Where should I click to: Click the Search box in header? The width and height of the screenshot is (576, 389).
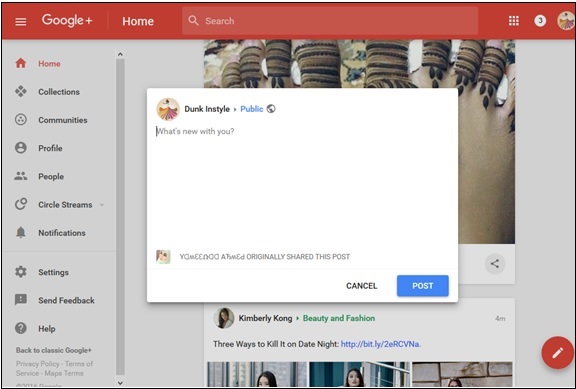[330, 21]
